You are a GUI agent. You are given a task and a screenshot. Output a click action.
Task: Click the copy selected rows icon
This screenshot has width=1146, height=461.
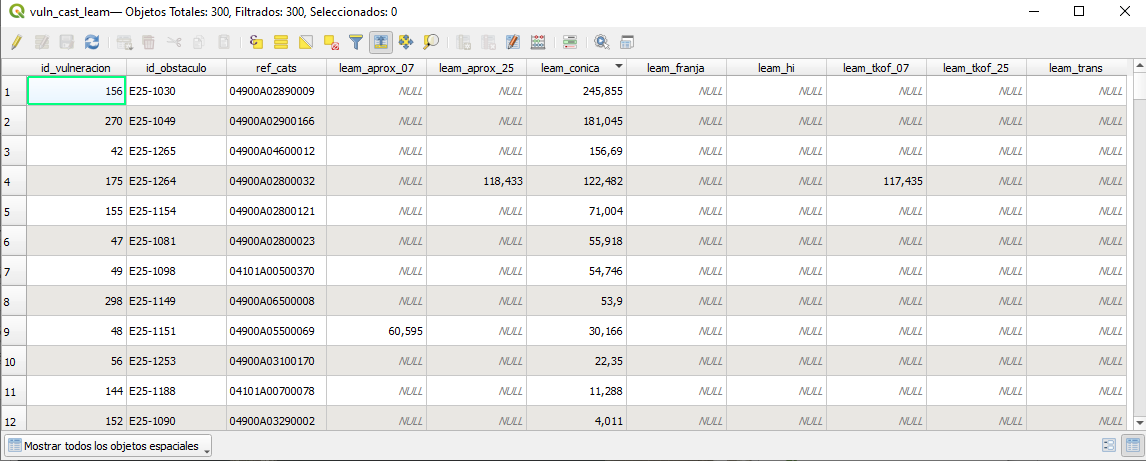point(198,42)
